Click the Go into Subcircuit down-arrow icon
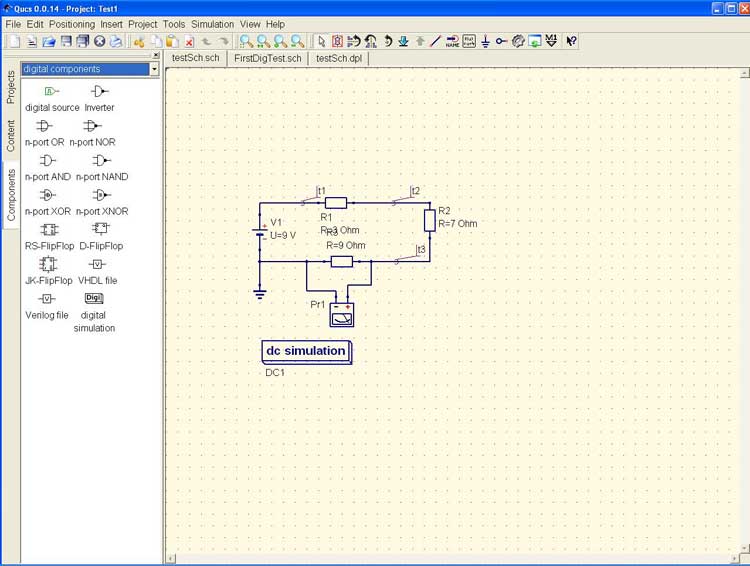 point(403,42)
